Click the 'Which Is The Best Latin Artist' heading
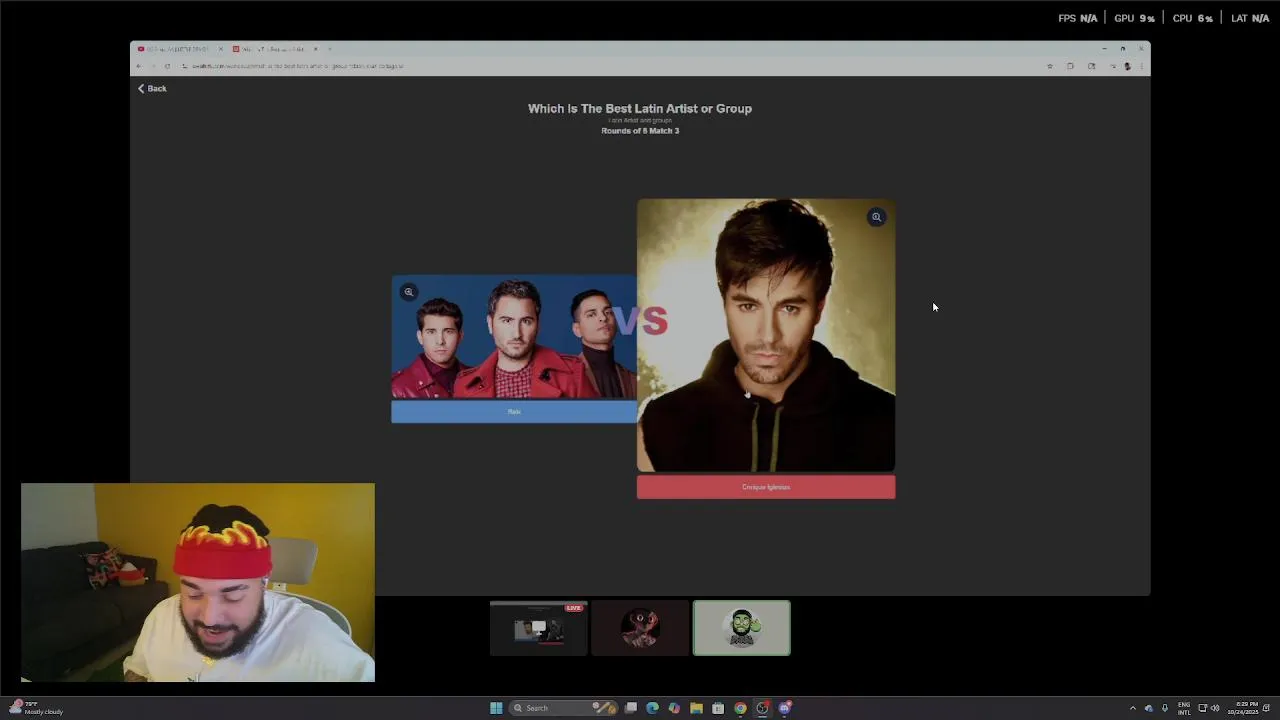The height and width of the screenshot is (720, 1280). click(640, 108)
